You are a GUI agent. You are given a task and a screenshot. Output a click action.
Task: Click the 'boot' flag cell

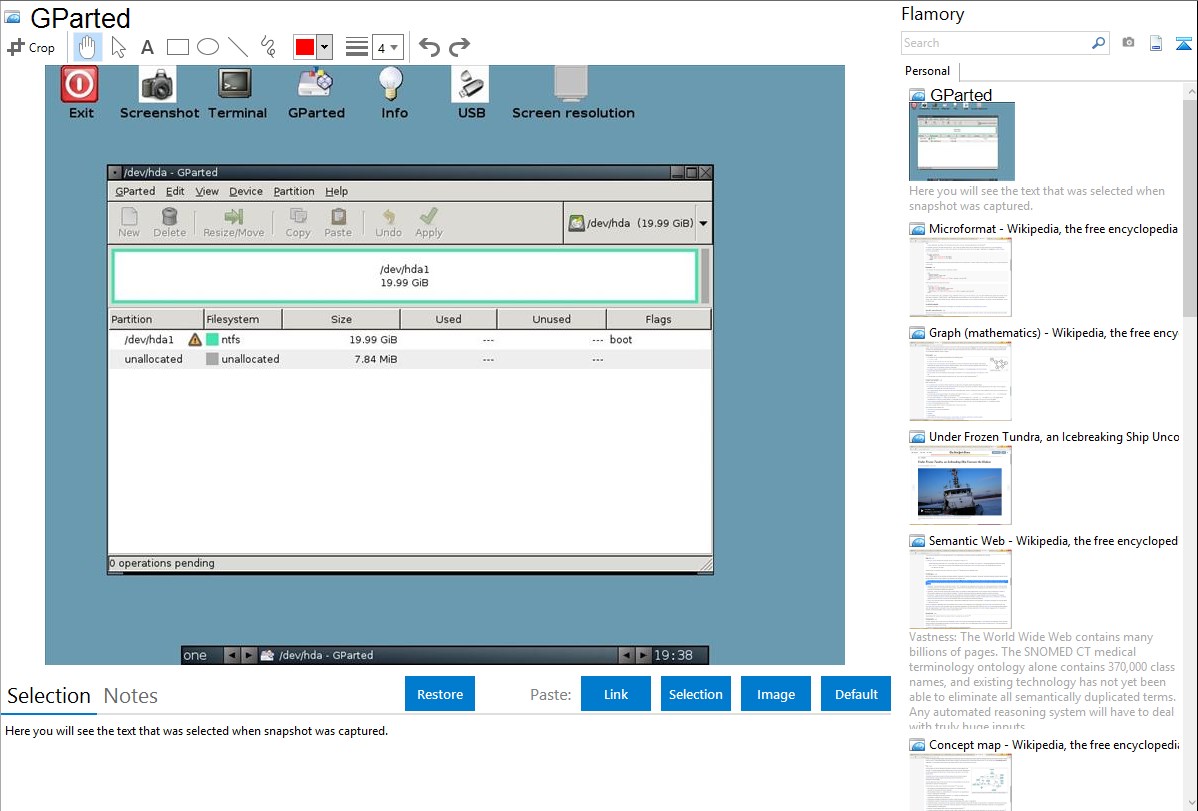point(620,339)
